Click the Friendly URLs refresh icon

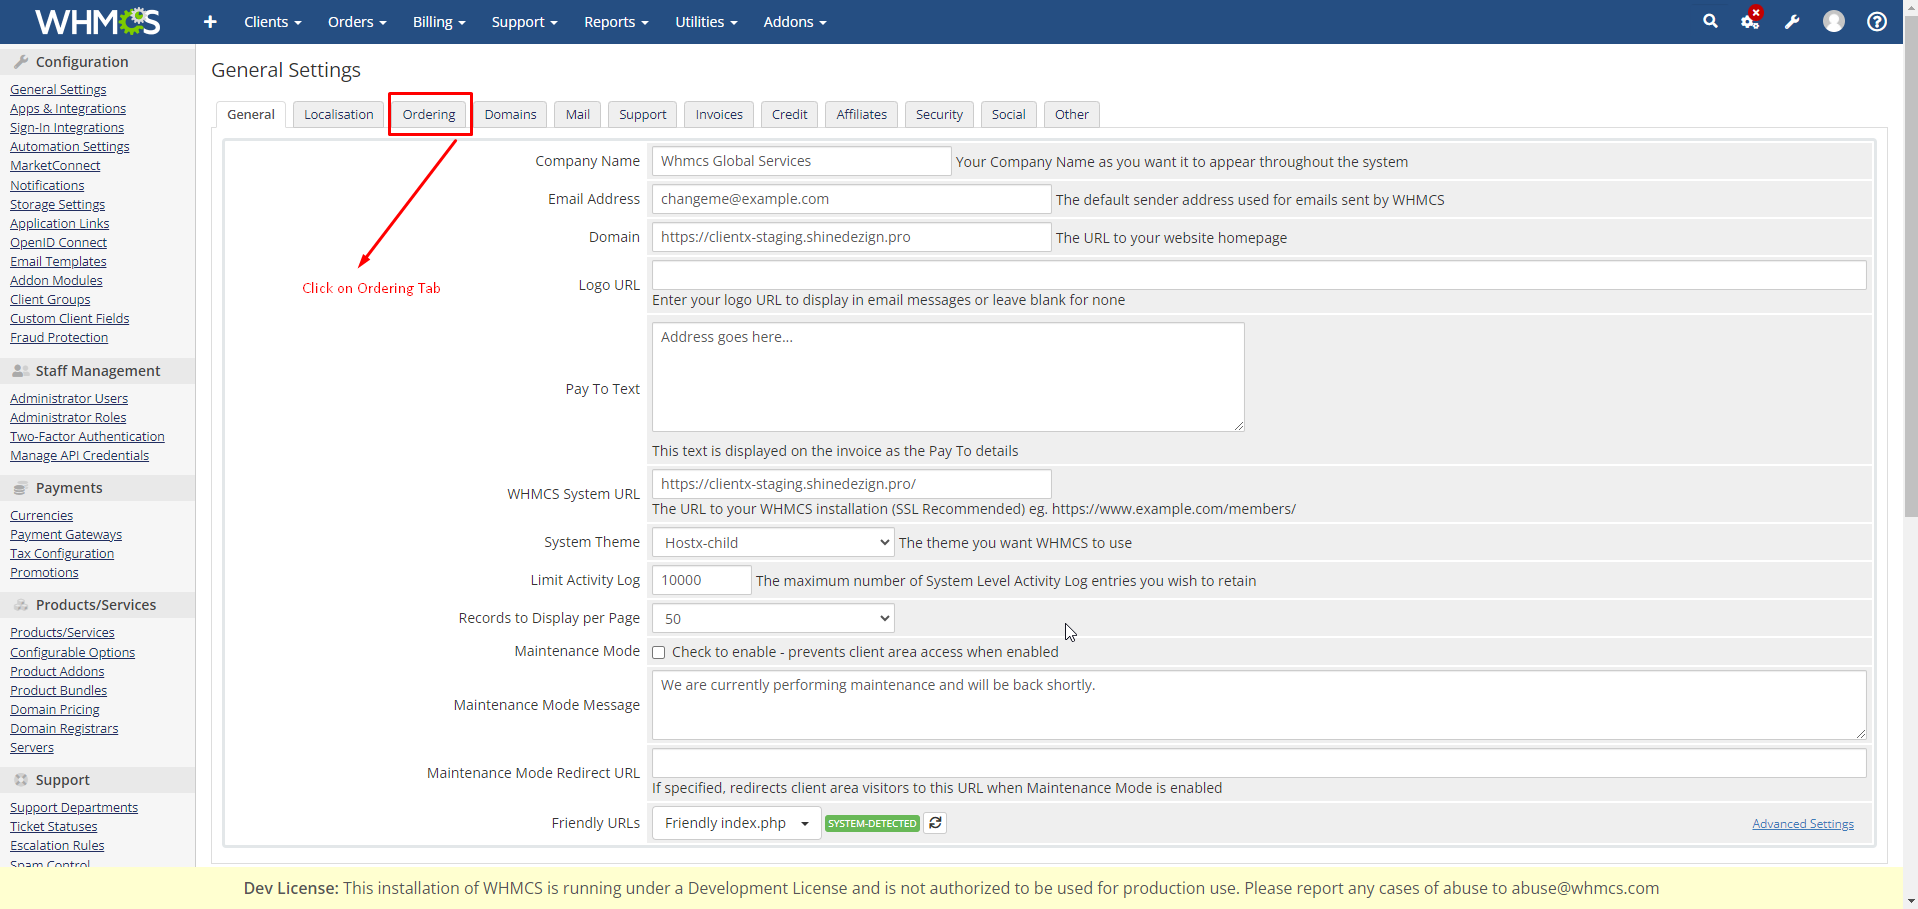[x=935, y=823]
